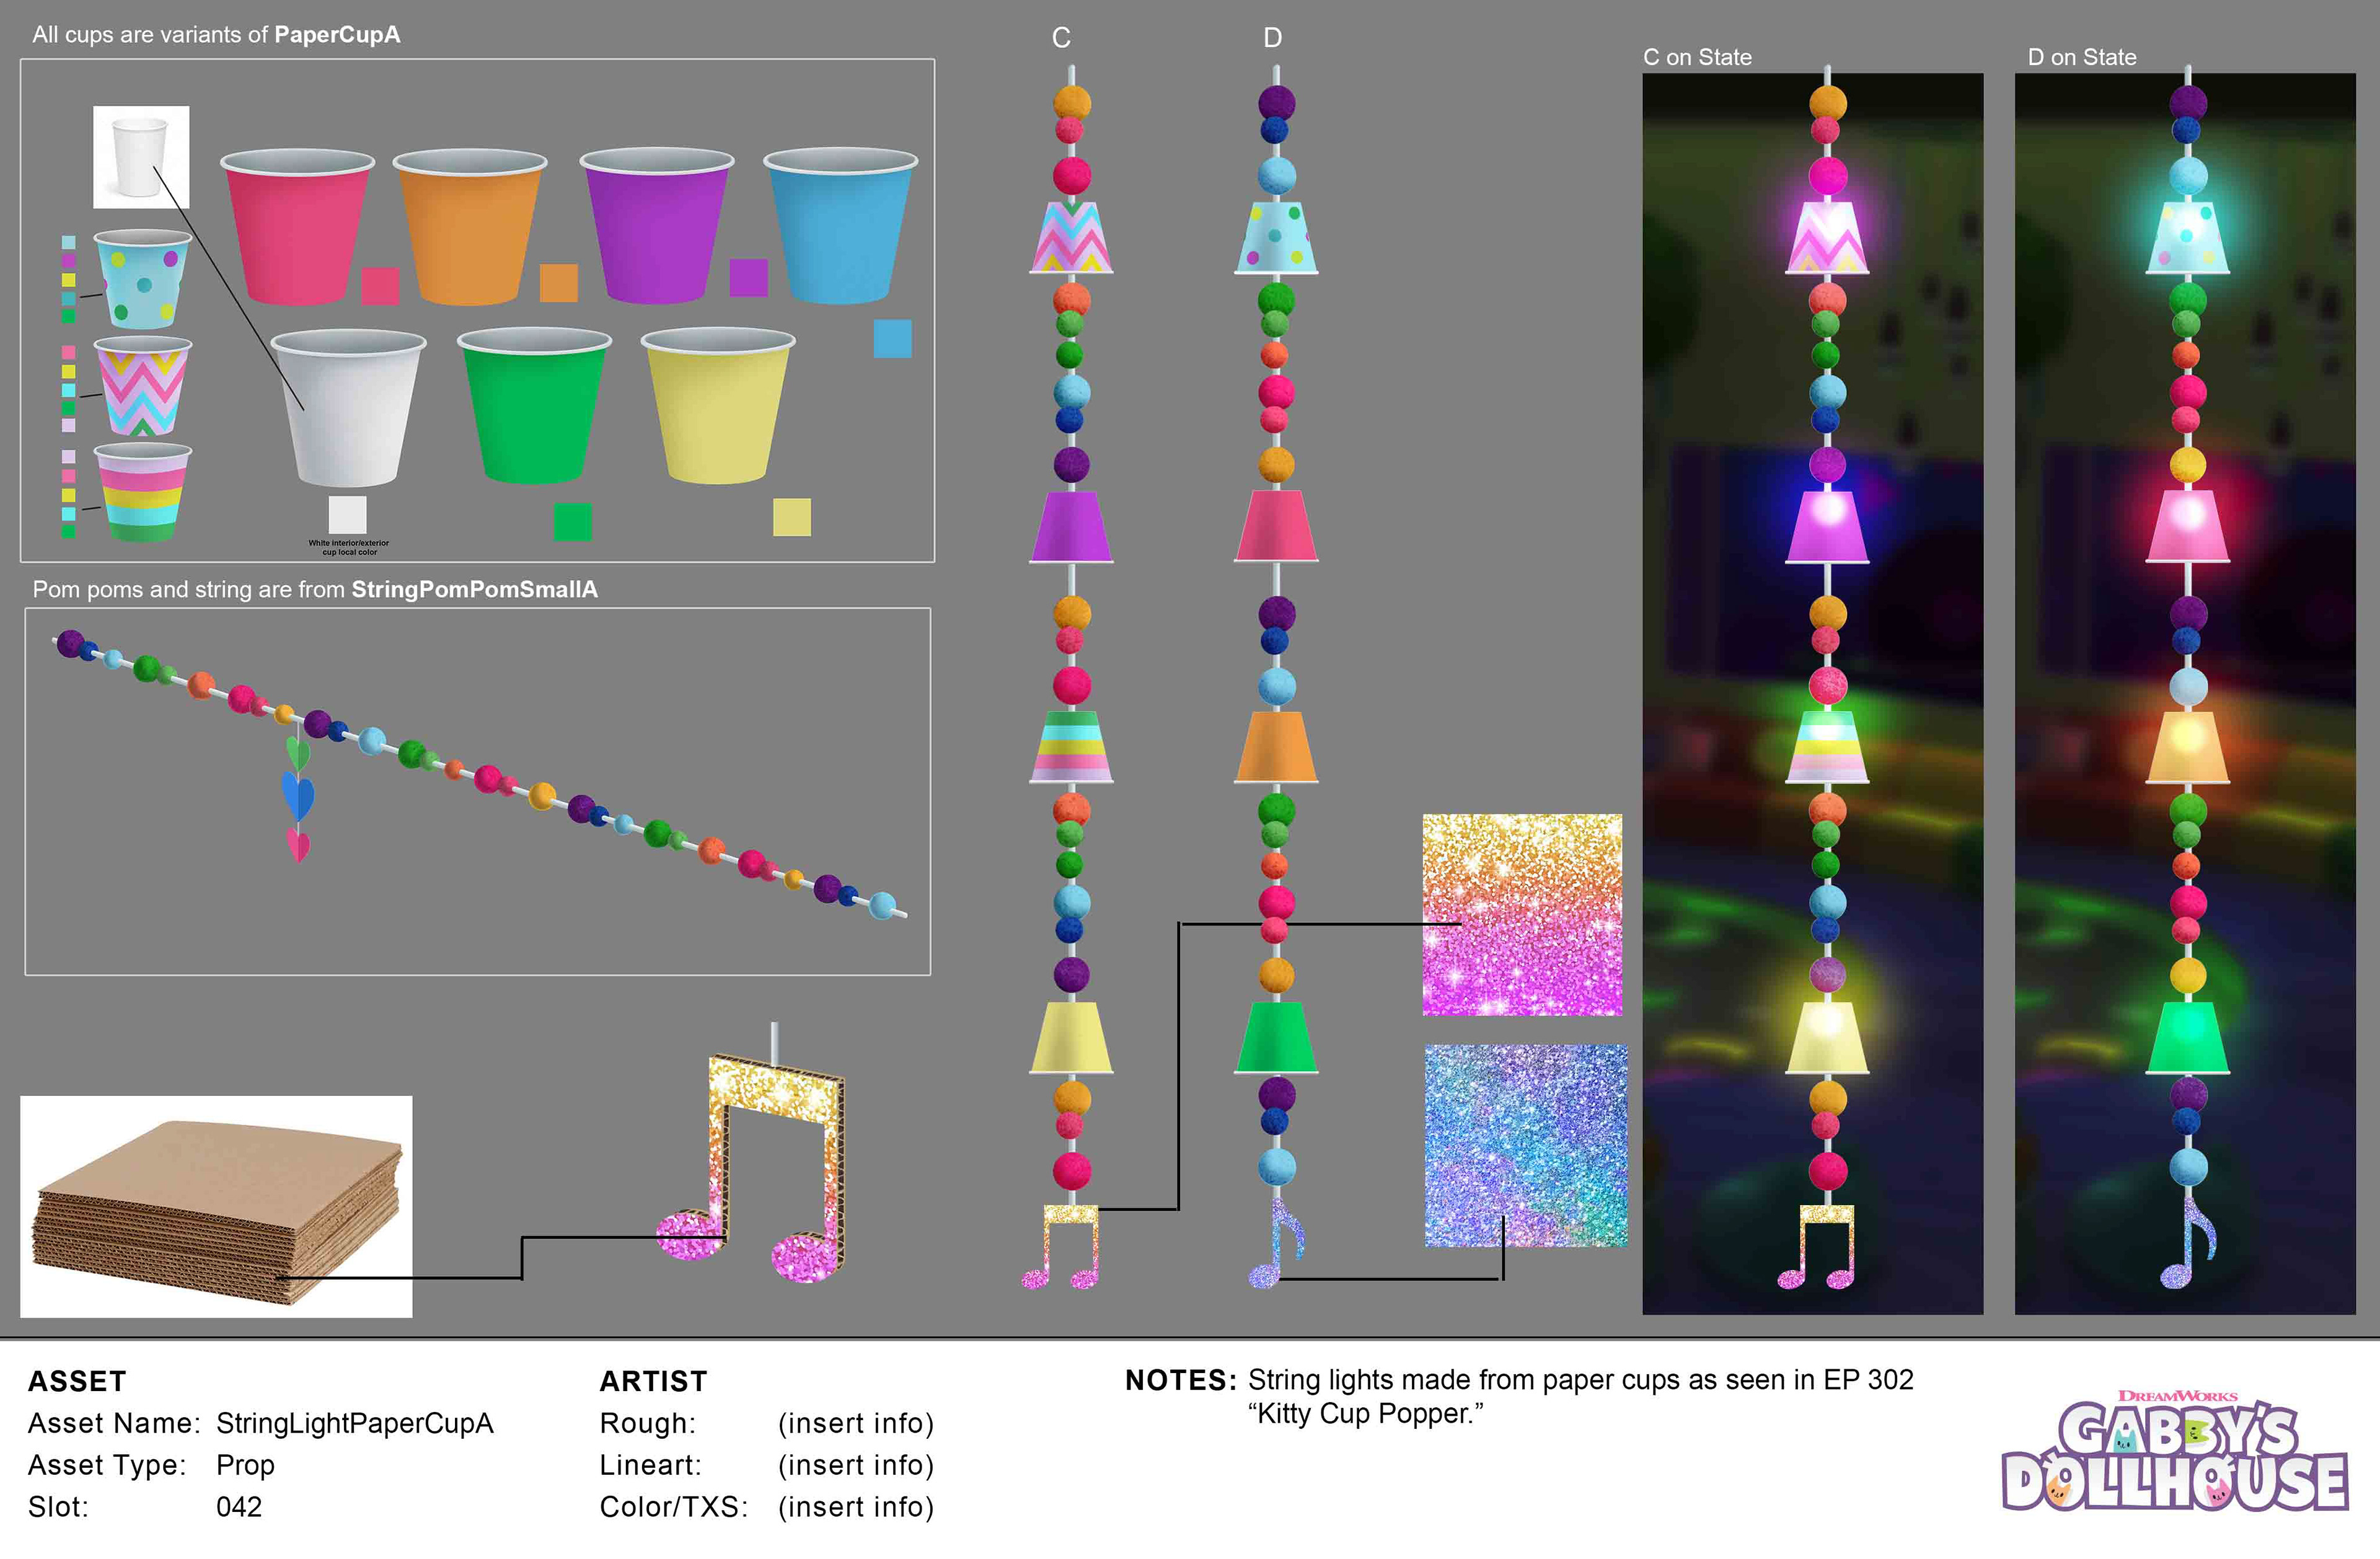2380x1559 pixels.
Task: Click the orange color swatch beside orange cup
Action: point(558,283)
